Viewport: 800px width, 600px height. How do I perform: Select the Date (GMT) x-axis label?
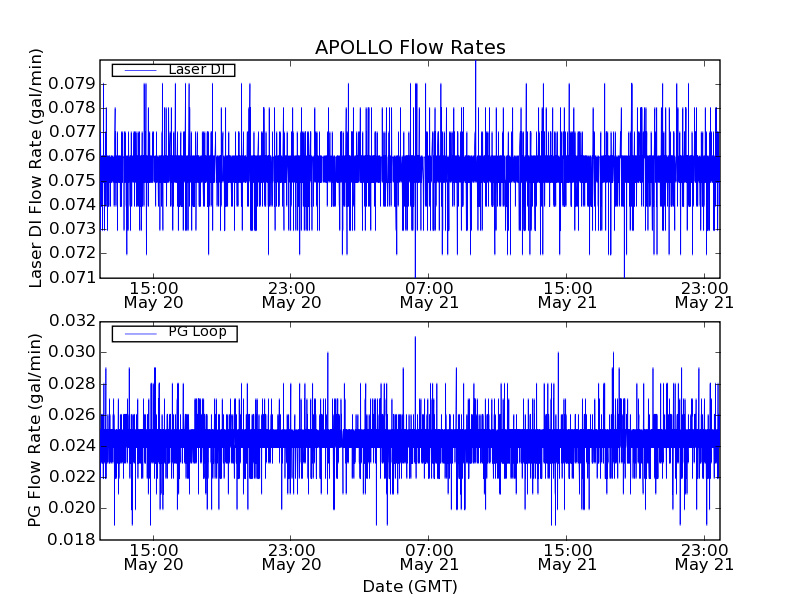pyautogui.click(x=410, y=586)
